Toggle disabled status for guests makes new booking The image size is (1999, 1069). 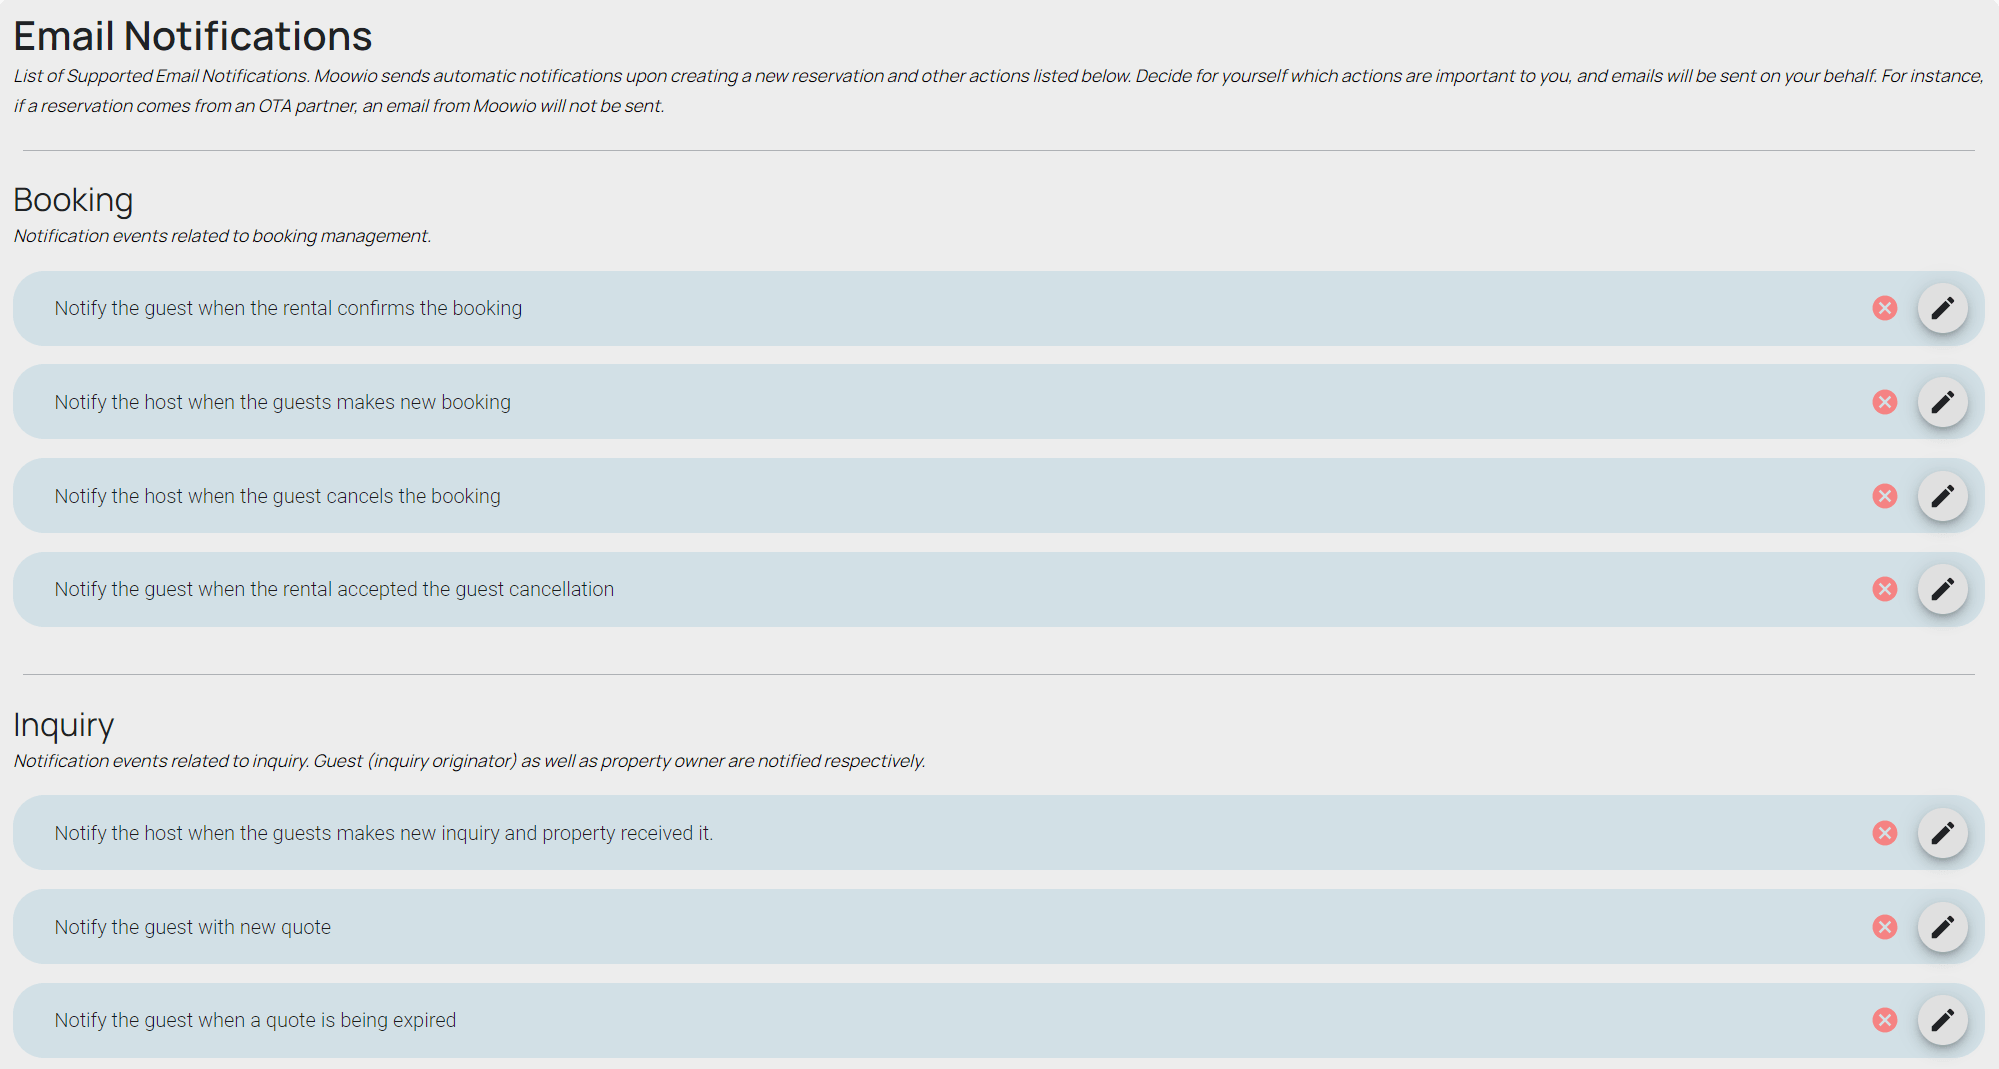pyautogui.click(x=1884, y=402)
